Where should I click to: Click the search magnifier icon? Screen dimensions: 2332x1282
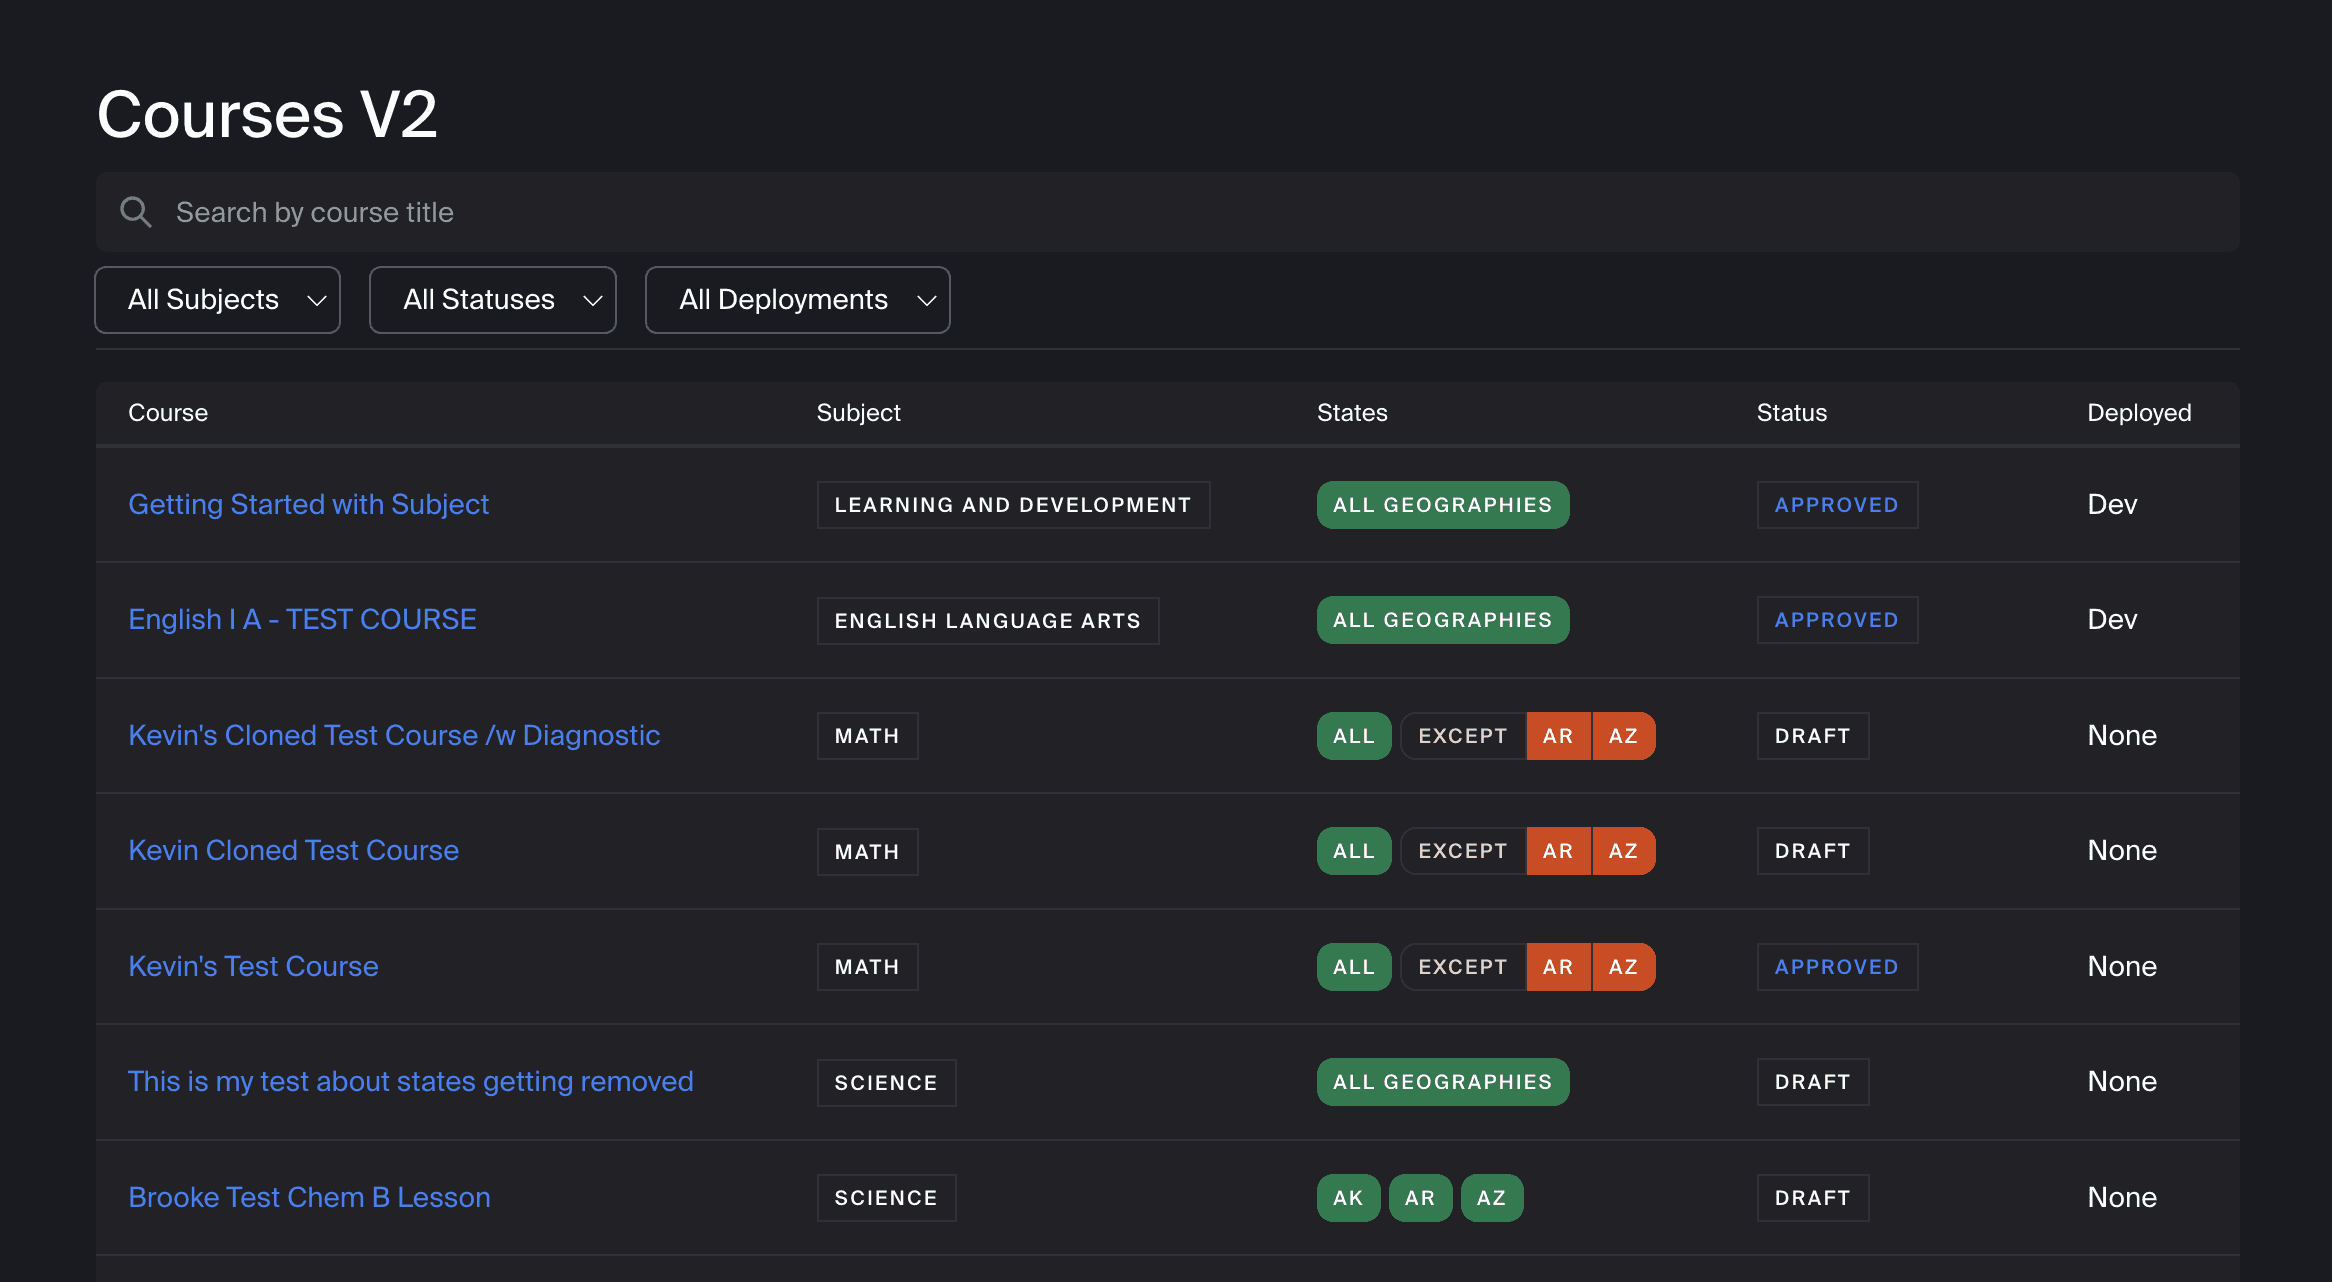point(136,212)
